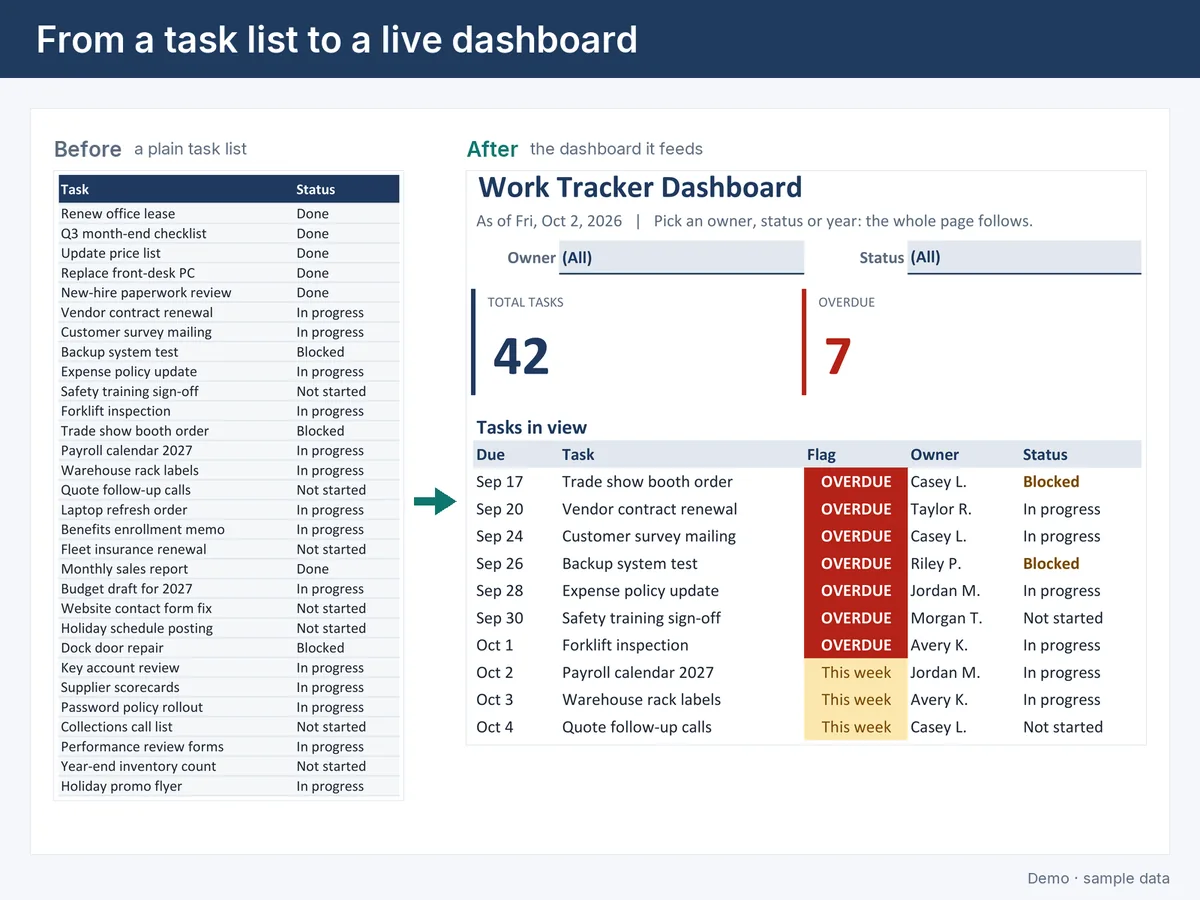Select 'Payroll calendar 2027' in the plain task list
This screenshot has height=900, width=1200.
(228, 450)
